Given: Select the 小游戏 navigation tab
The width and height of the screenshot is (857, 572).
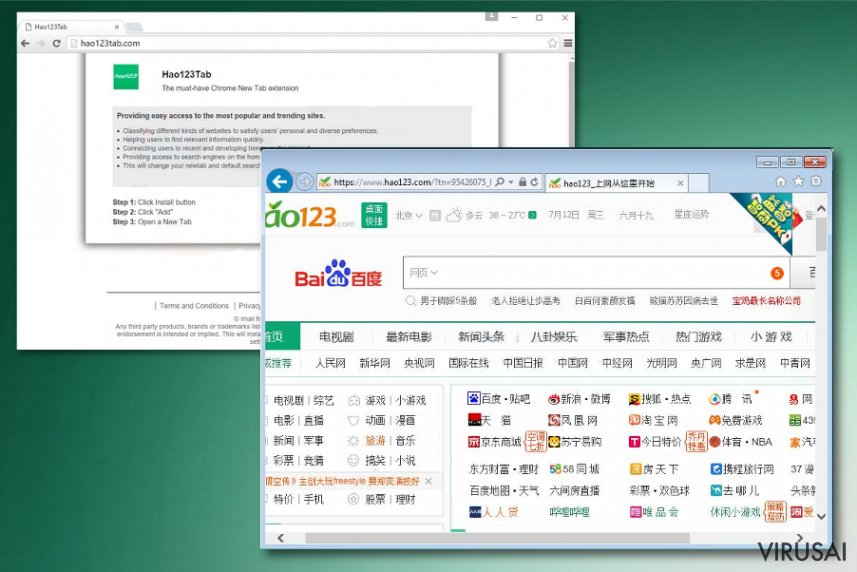Looking at the screenshot, I should coord(771,337).
